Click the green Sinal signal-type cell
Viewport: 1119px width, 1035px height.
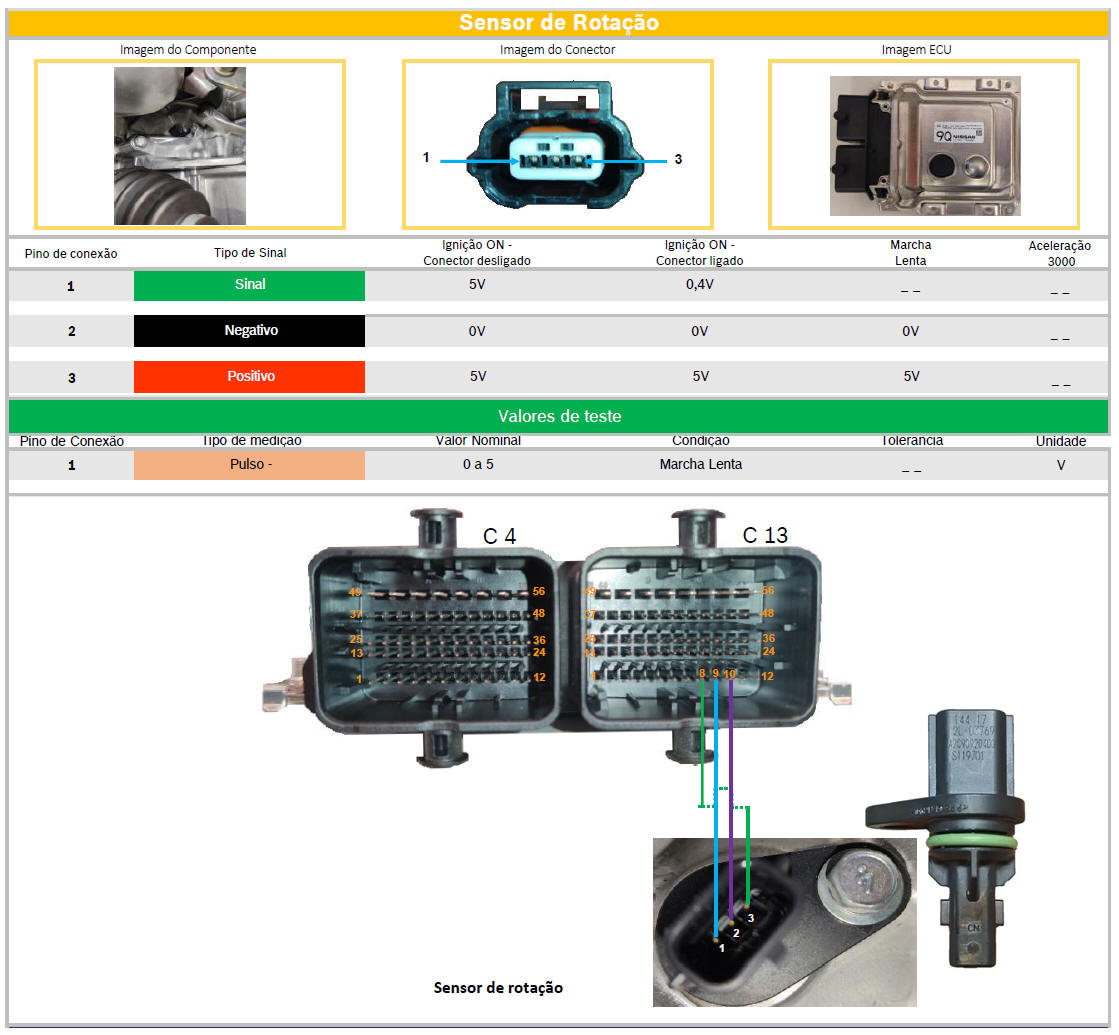click(249, 285)
